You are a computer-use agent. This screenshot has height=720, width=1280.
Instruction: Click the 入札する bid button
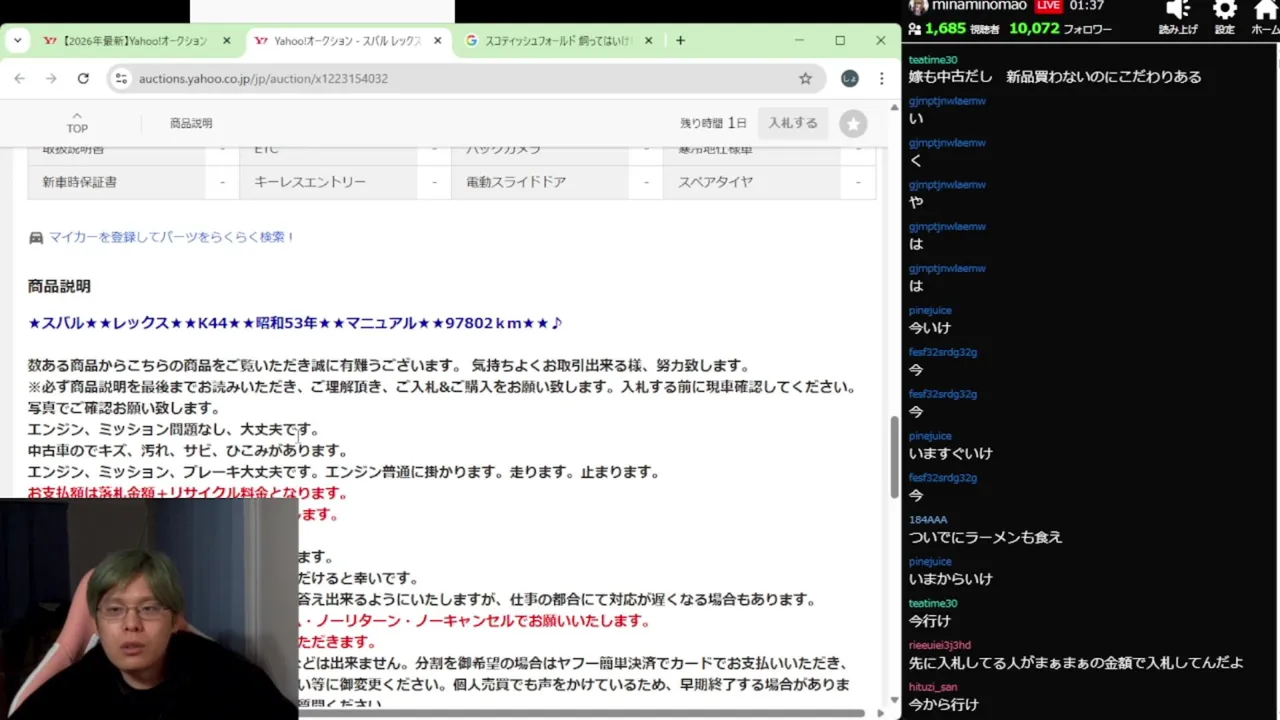pyautogui.click(x=793, y=123)
